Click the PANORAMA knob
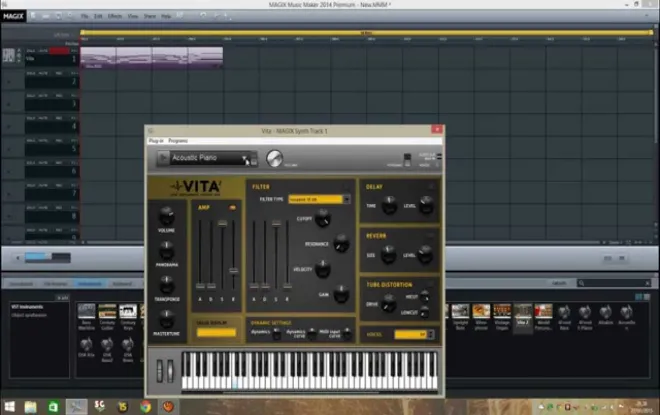 (x=166, y=250)
